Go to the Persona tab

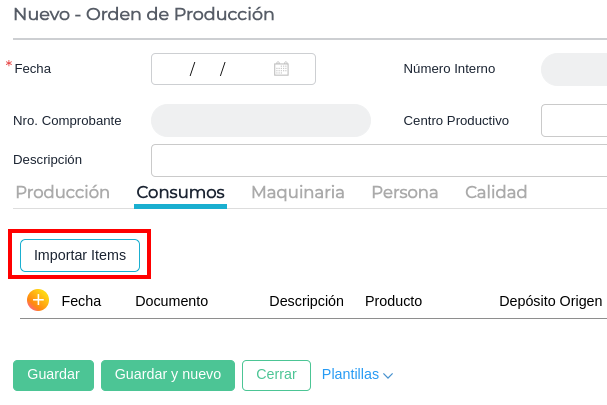[404, 192]
